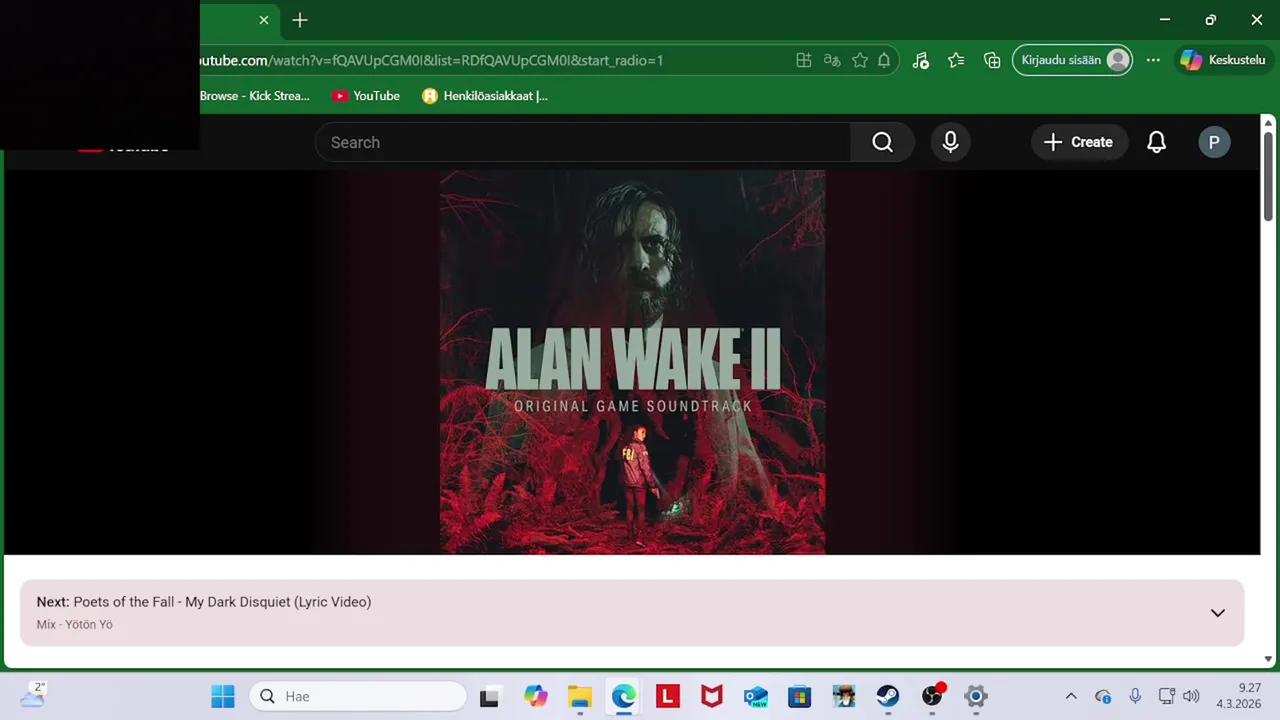Screen dimensions: 1280x720
Task: Add this page to favorites with star
Action: pyautogui.click(x=859, y=60)
